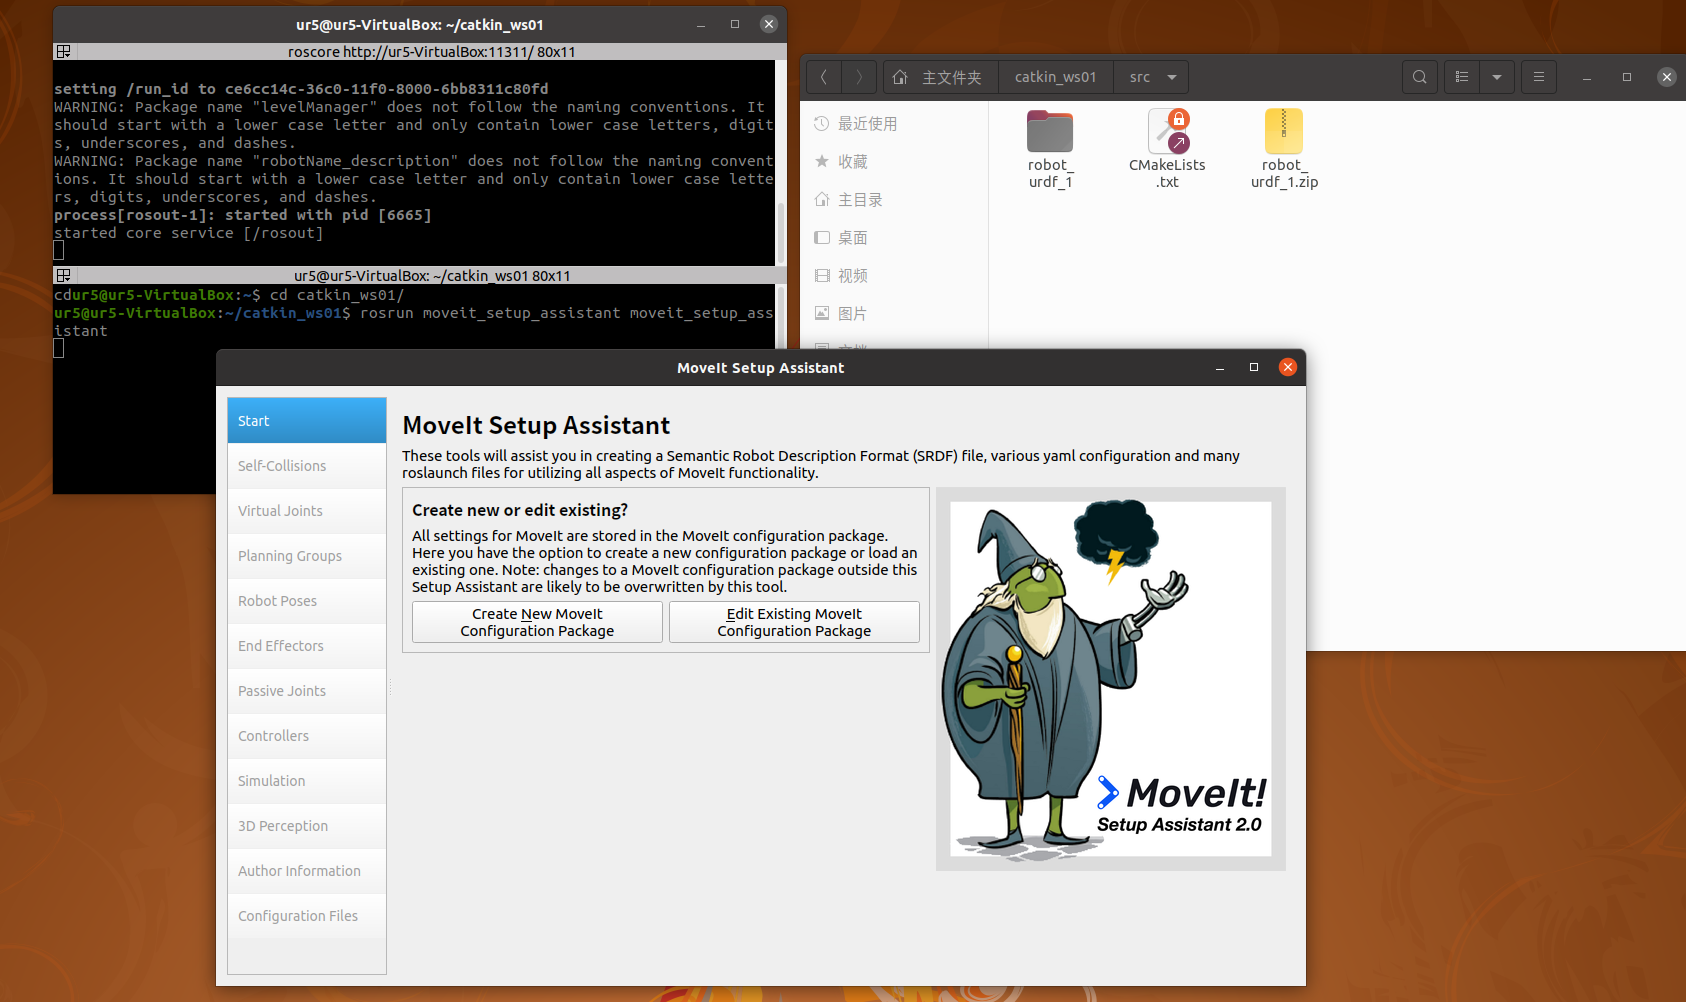This screenshot has height=1002, width=1686.
Task: Open the robot_urdf_1 folder in Files
Action: click(1050, 132)
